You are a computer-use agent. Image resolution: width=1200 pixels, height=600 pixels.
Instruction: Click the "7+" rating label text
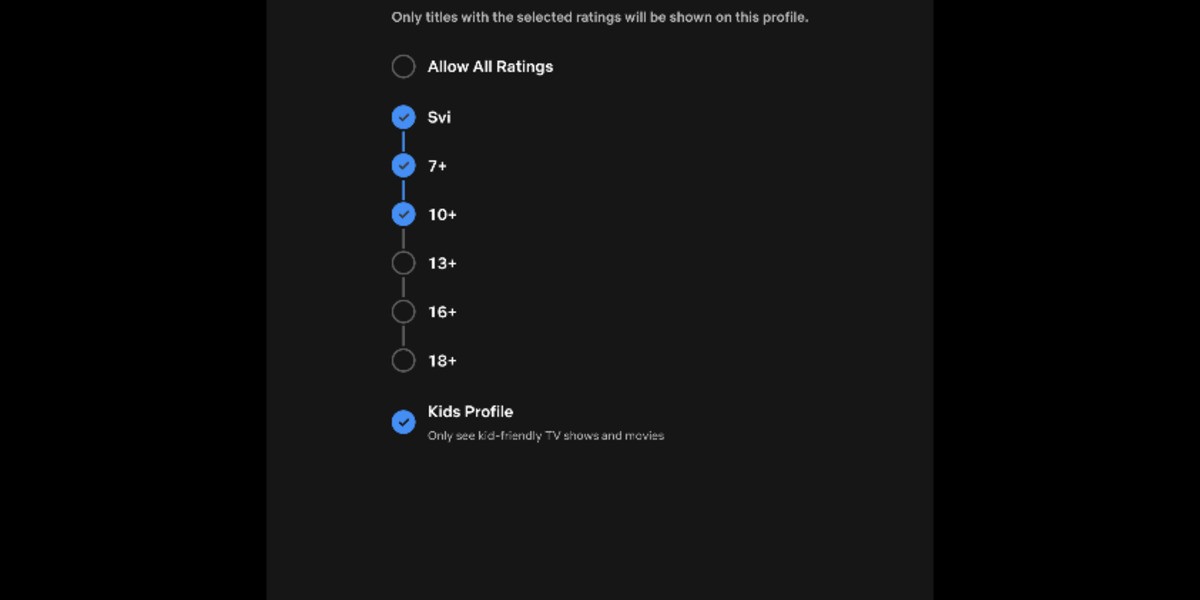point(437,166)
